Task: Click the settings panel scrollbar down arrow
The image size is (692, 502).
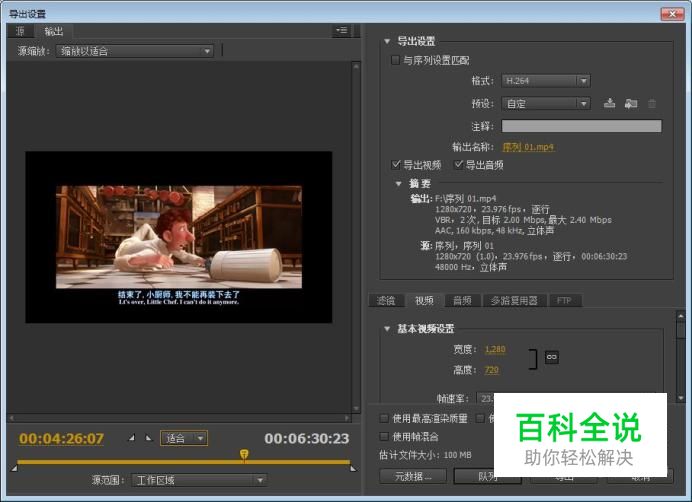Action: point(681,398)
